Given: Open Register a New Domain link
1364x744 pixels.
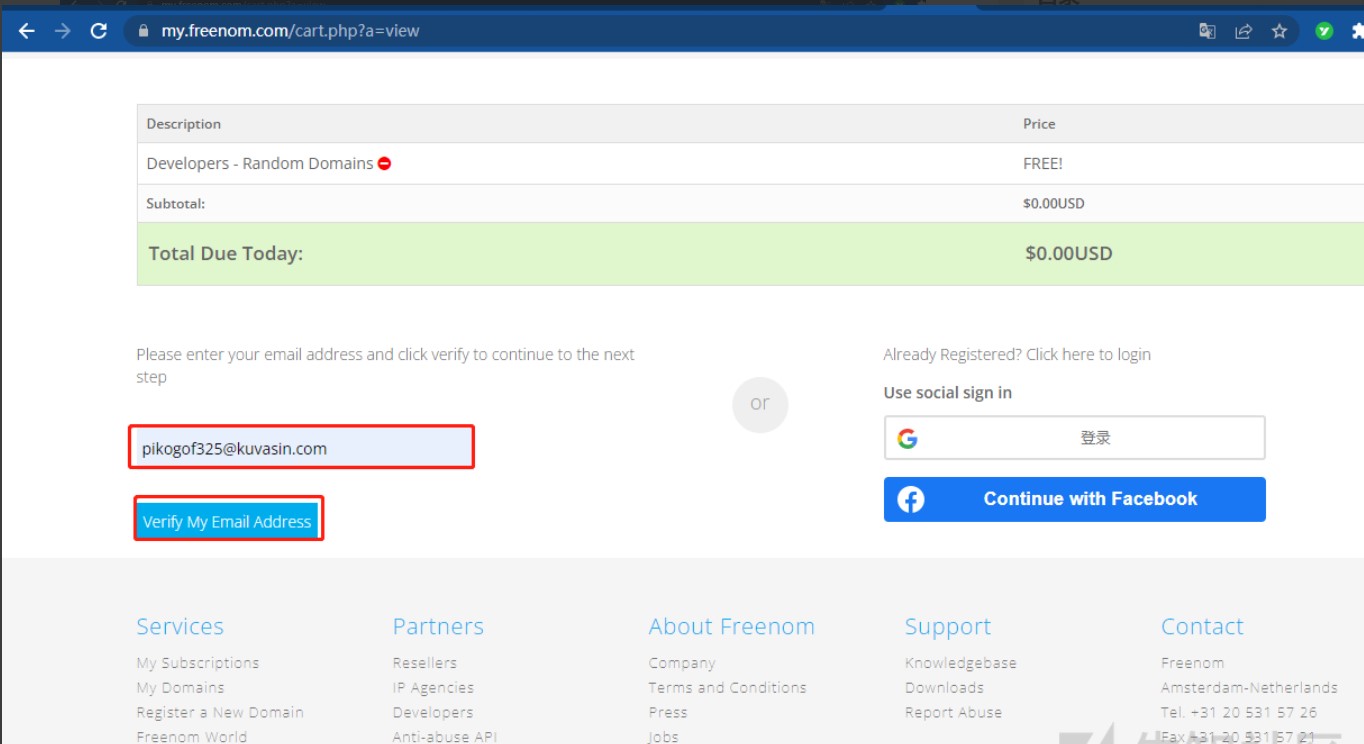Looking at the screenshot, I should 220,713.
